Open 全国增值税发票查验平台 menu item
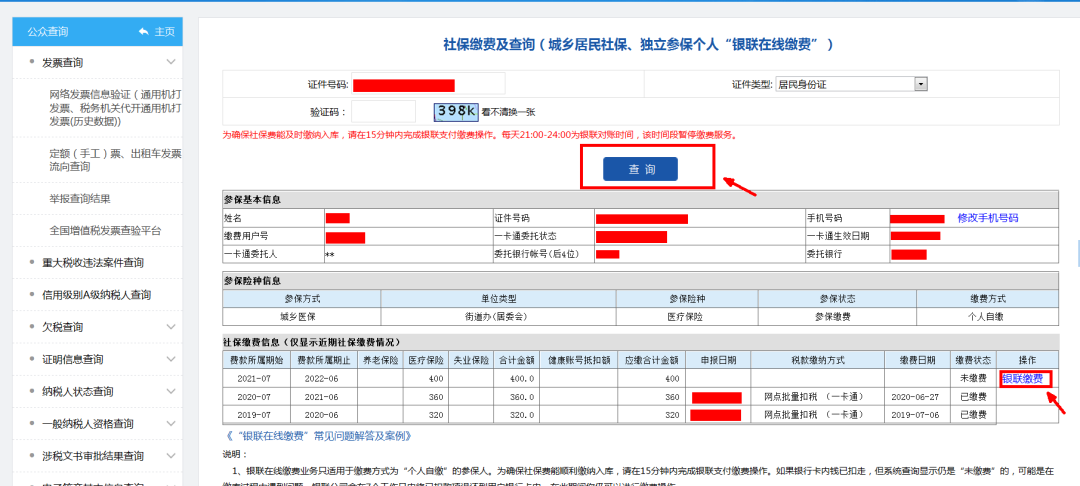 [x=105, y=231]
